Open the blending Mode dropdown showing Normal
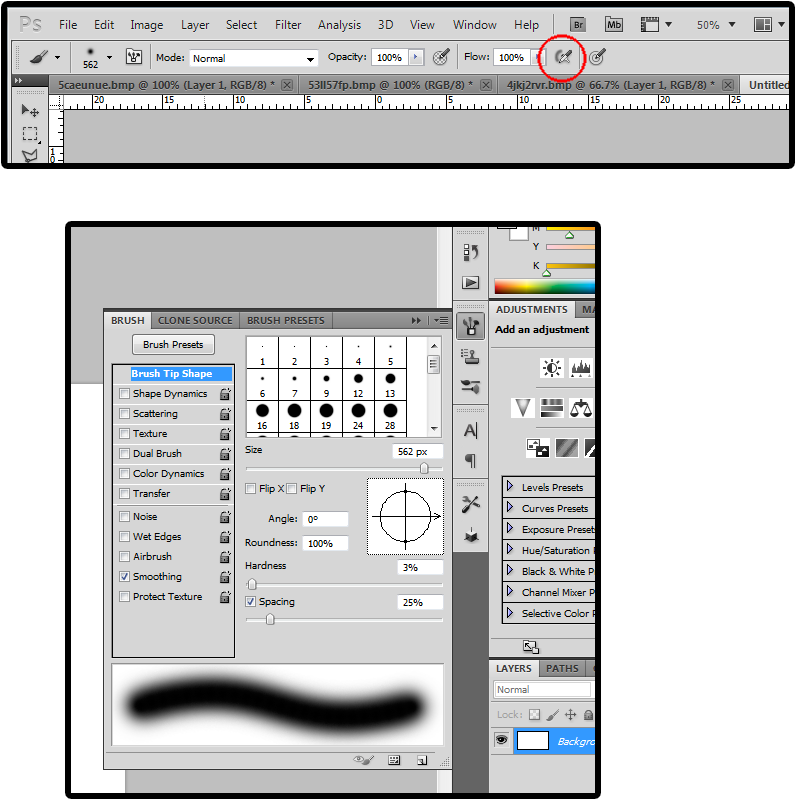 [x=254, y=59]
